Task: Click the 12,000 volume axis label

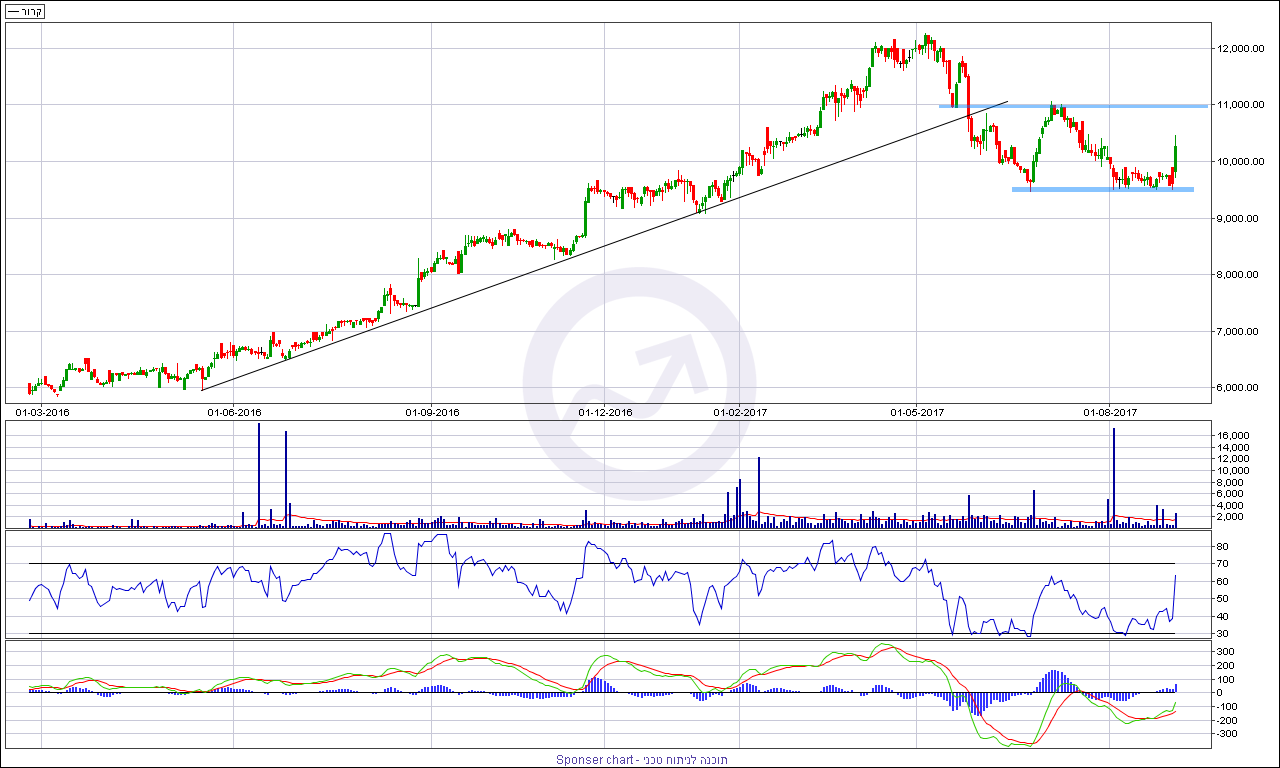Action: 1233,459
